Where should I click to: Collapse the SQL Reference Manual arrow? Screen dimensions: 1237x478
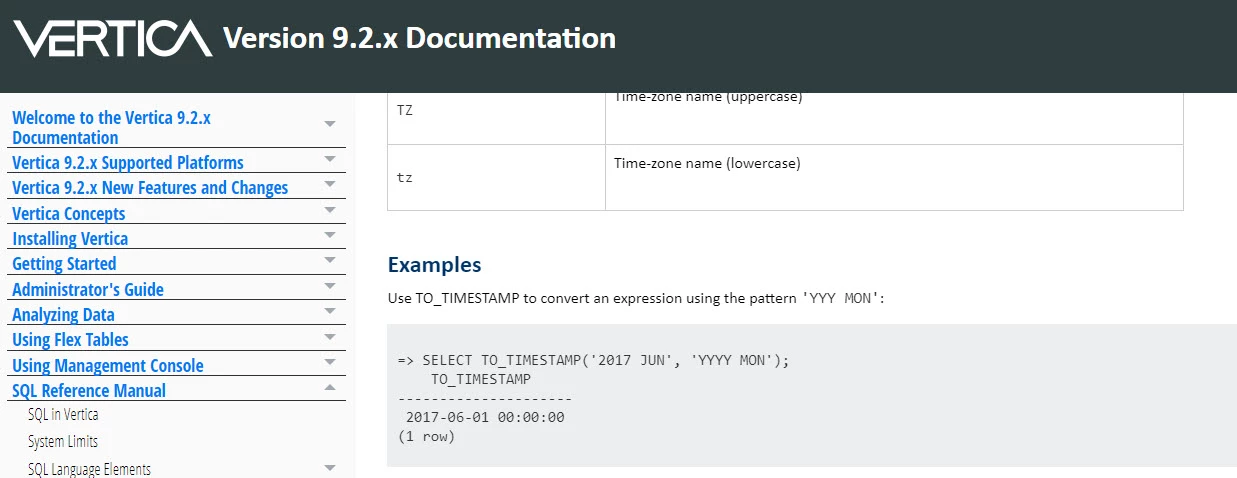click(x=330, y=387)
